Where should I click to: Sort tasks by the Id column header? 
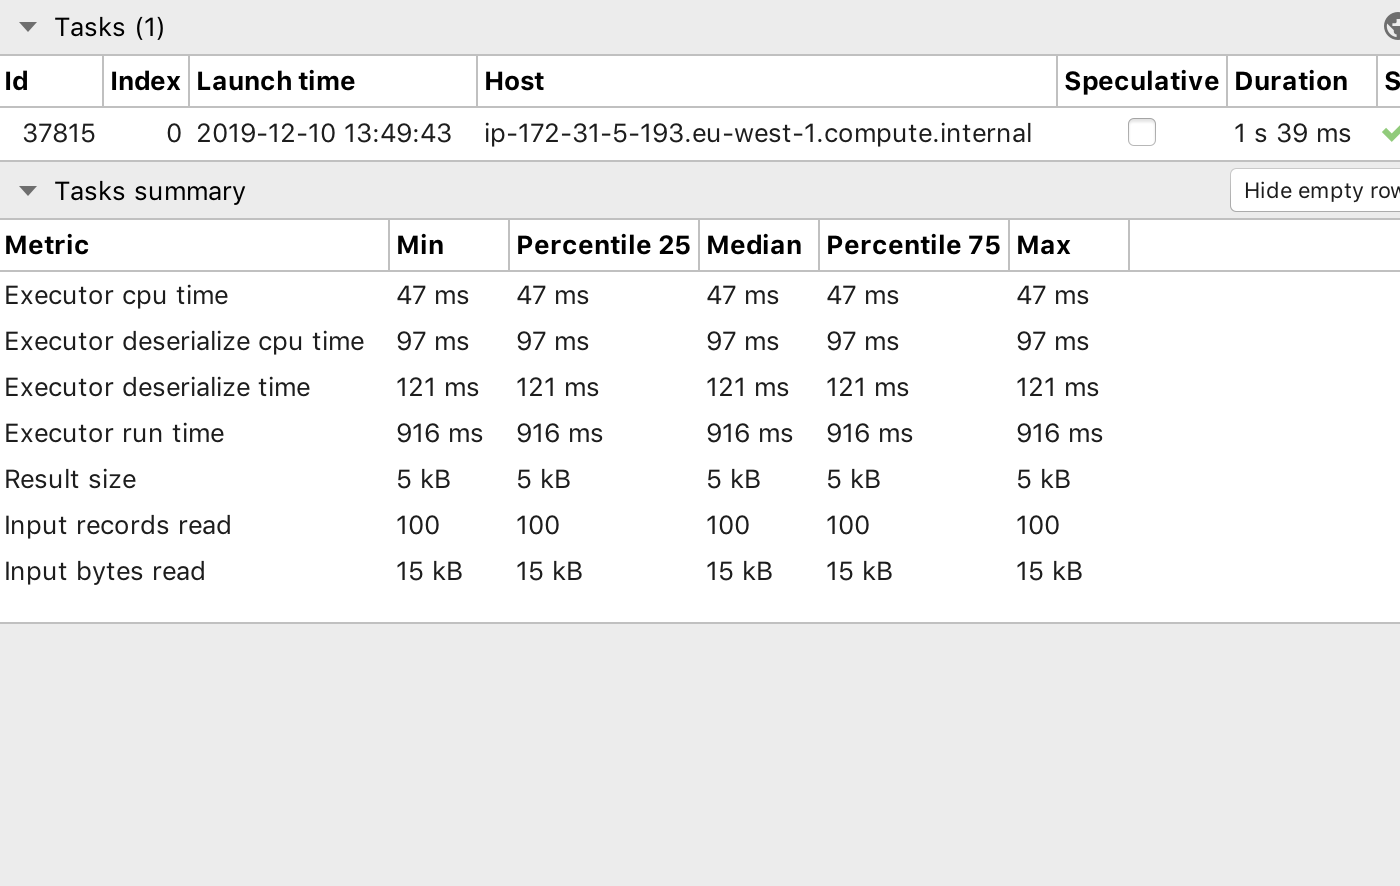click(51, 81)
